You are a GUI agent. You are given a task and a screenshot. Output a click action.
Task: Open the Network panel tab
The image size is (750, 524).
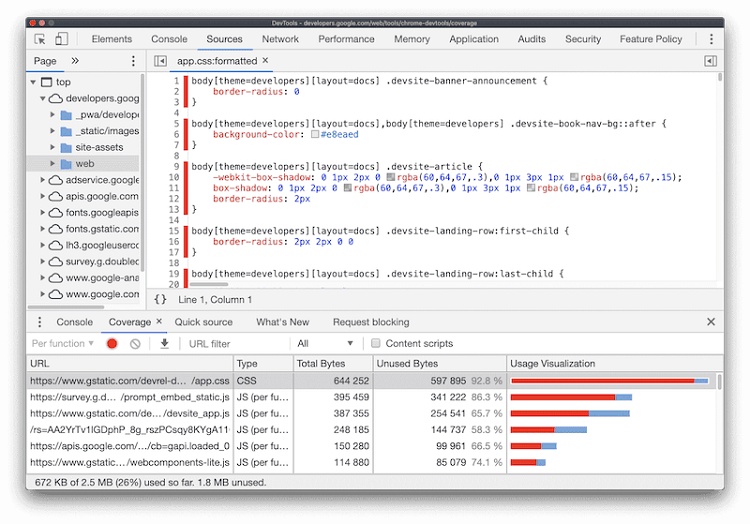(280, 39)
